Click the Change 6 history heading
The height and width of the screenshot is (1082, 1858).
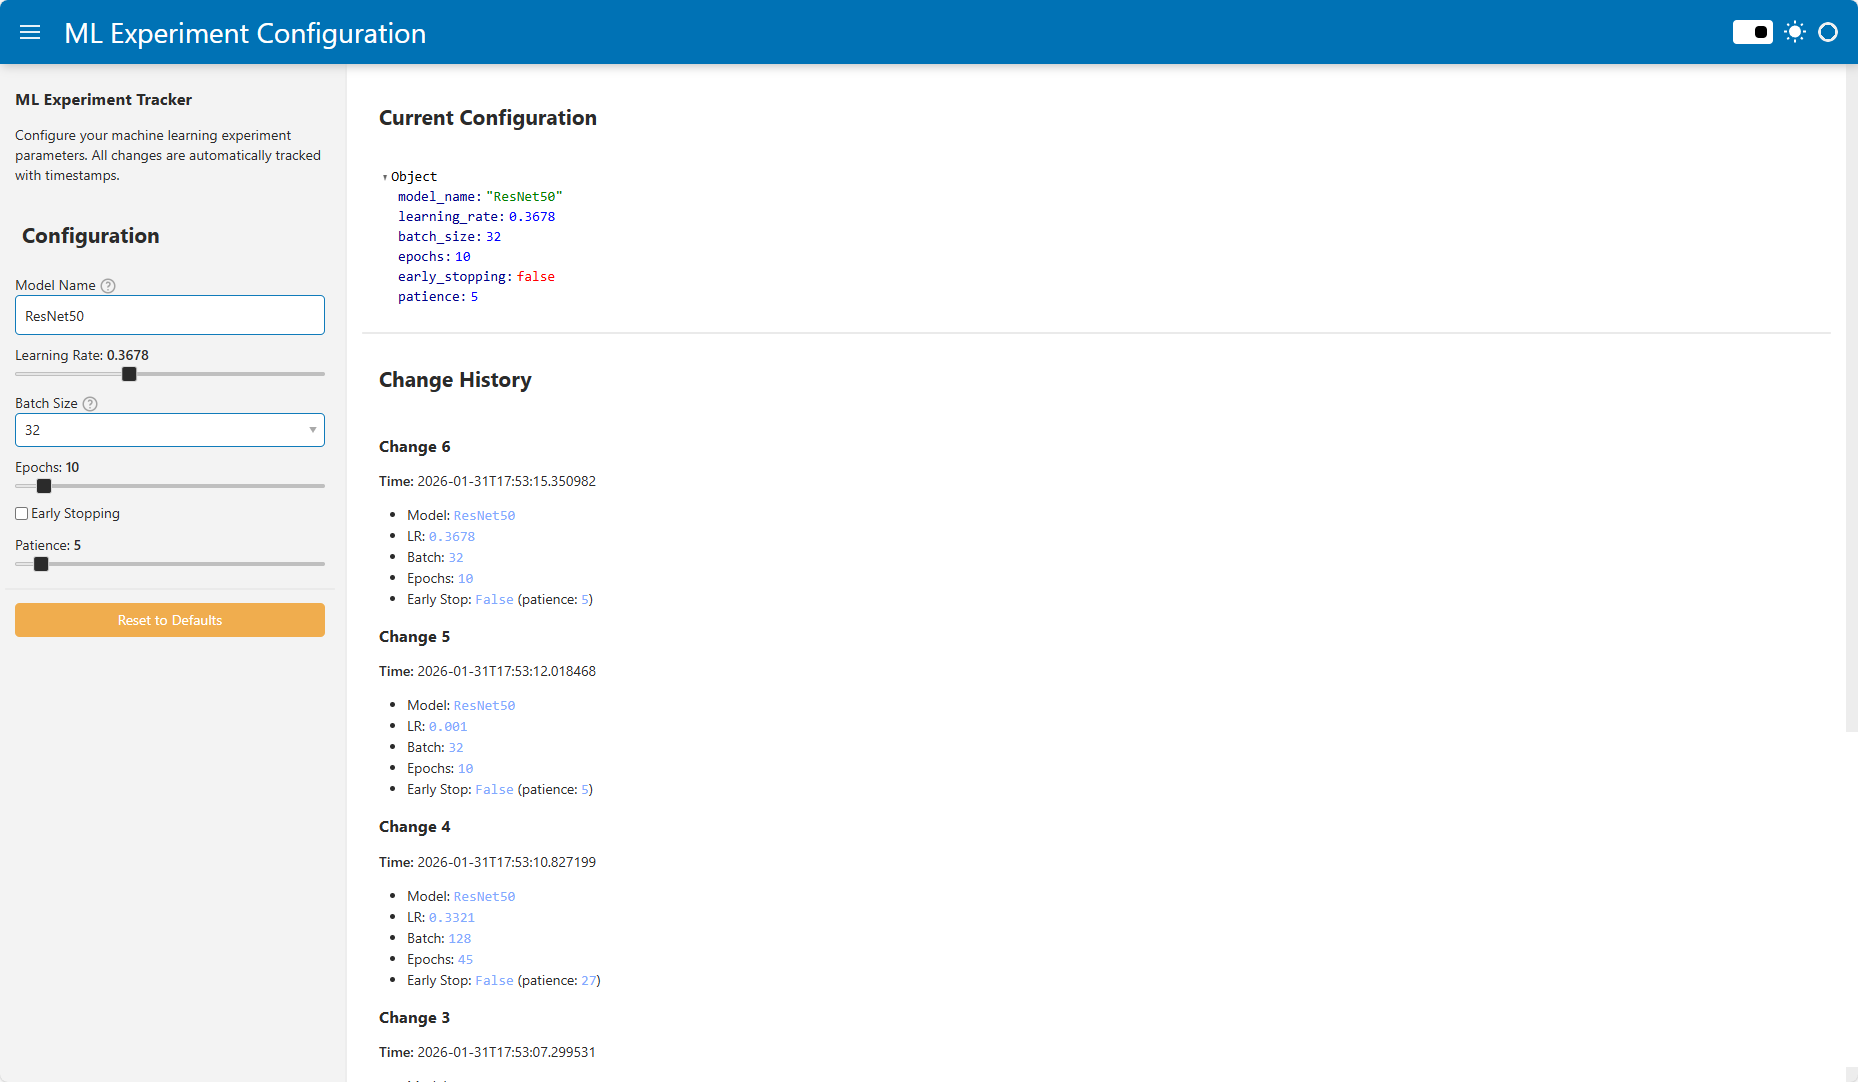414,447
